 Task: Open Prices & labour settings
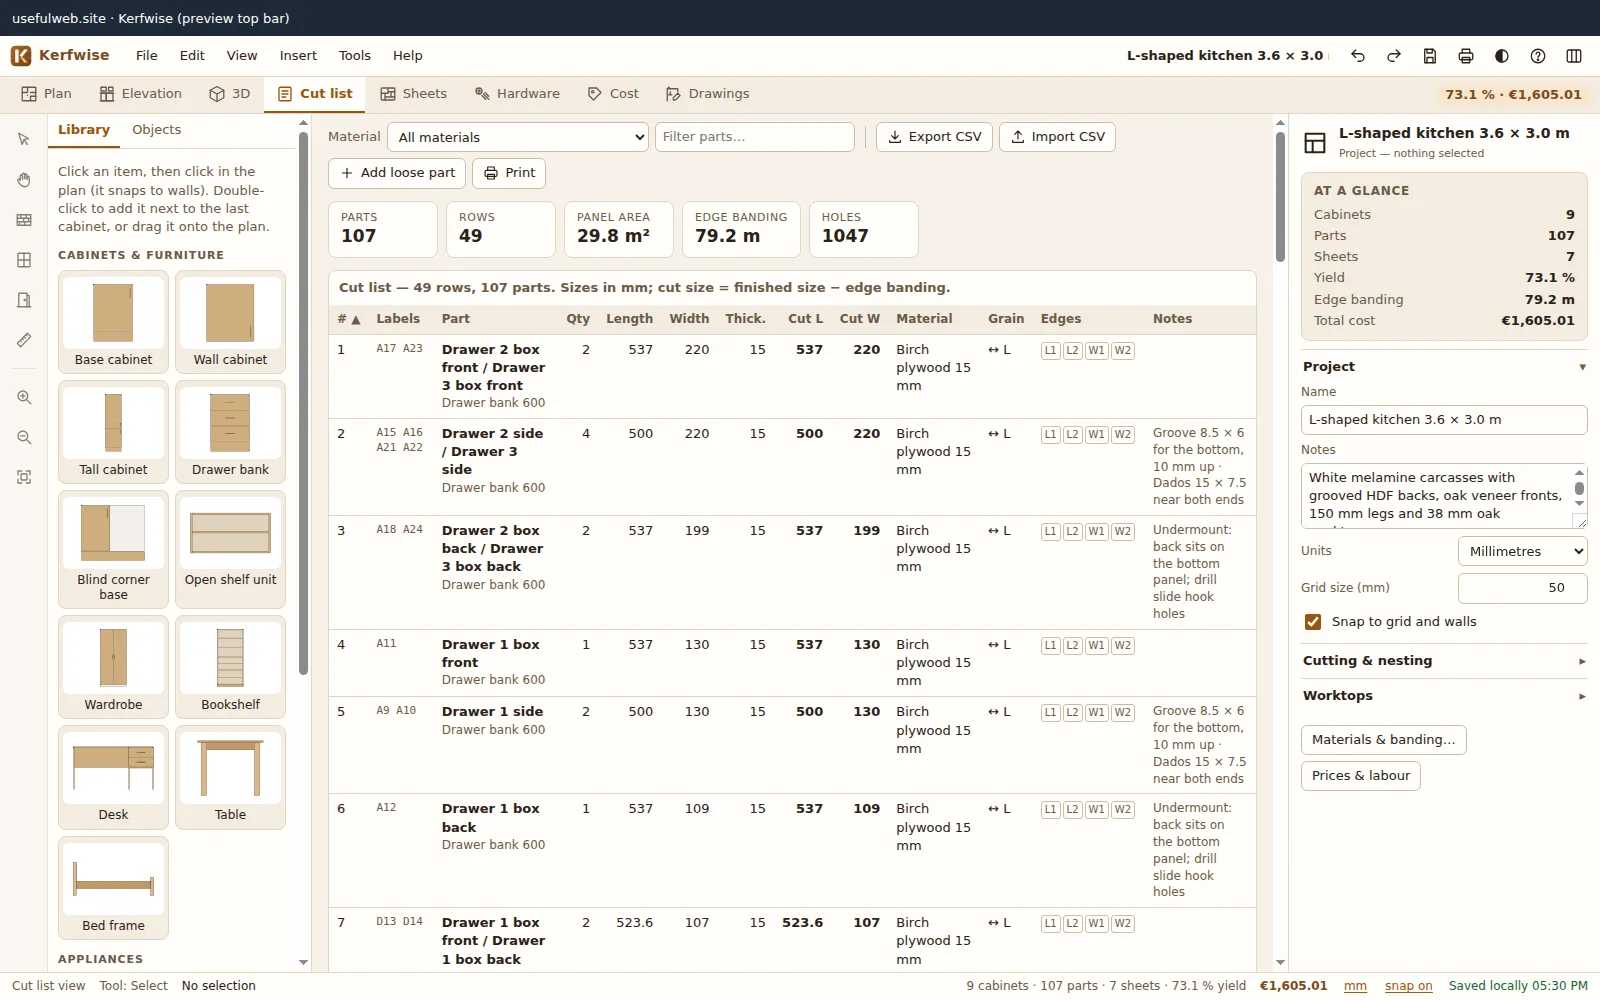tap(1360, 776)
